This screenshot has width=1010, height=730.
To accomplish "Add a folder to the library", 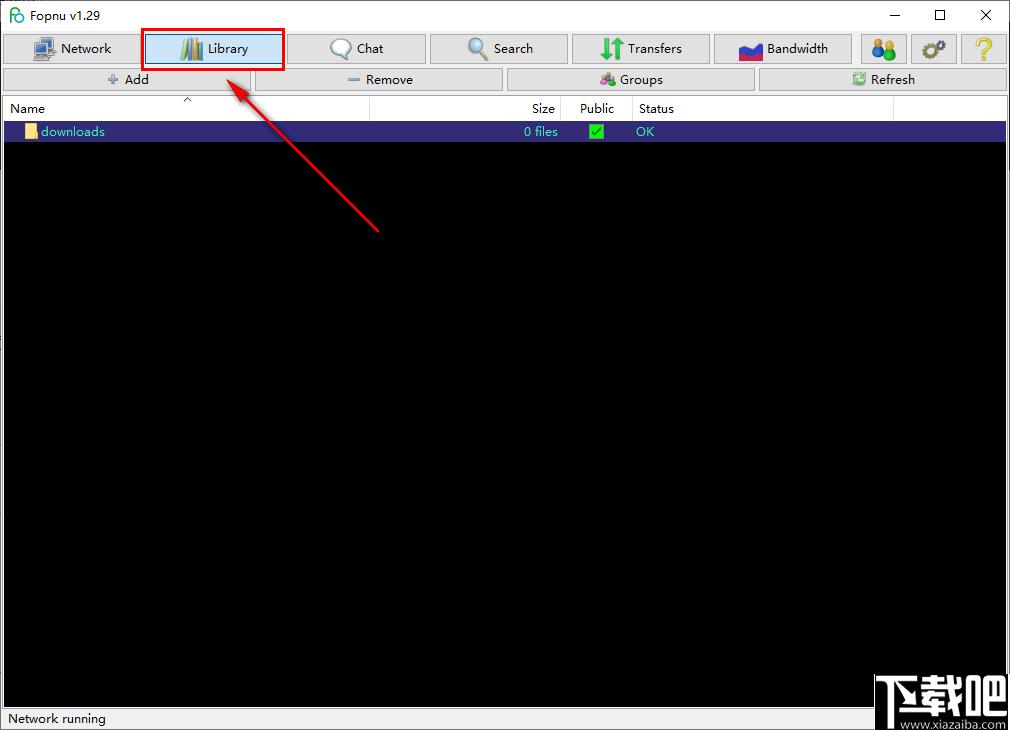I will coord(127,79).
